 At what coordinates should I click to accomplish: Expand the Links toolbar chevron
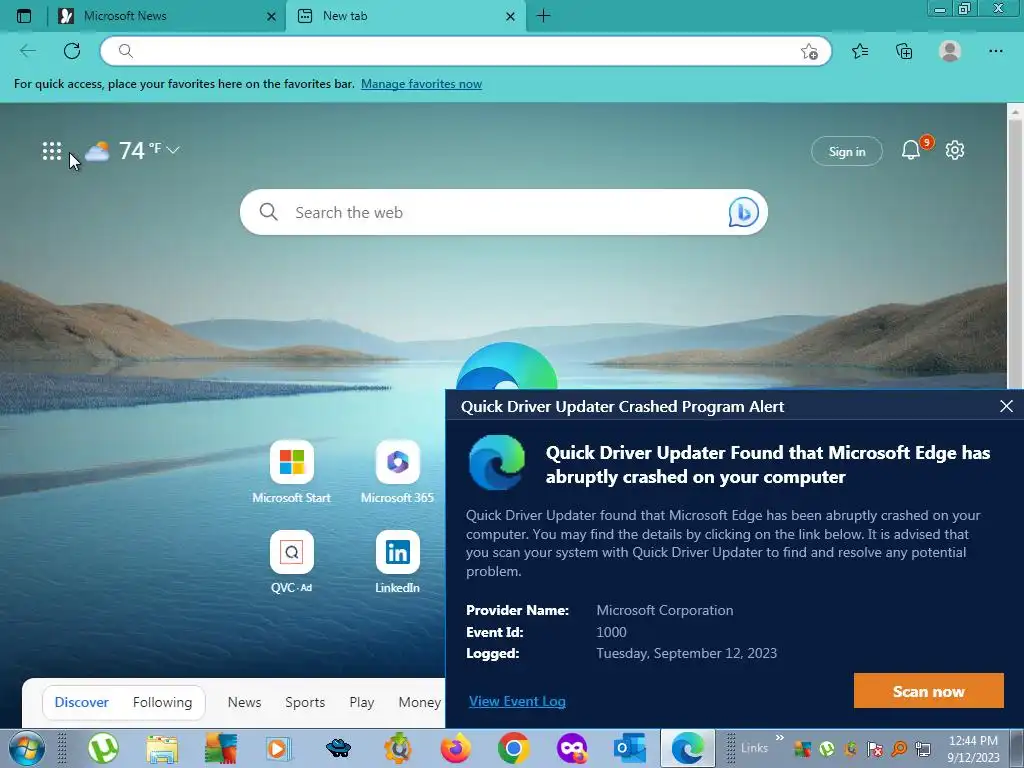pos(779,738)
